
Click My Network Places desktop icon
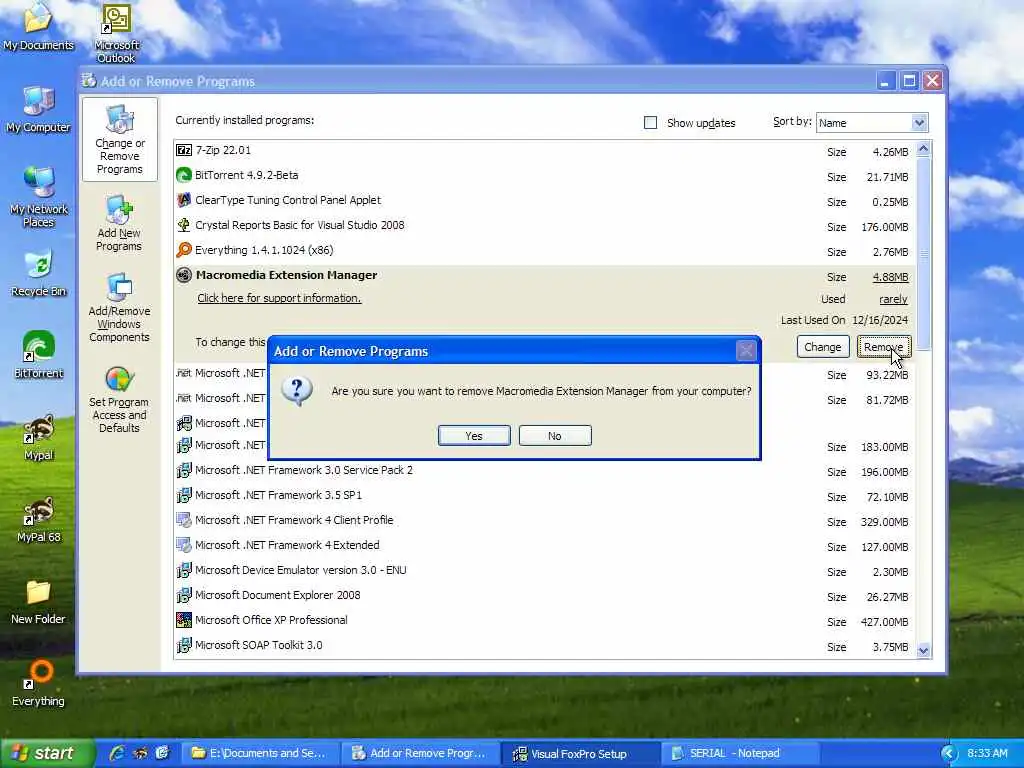click(38, 197)
